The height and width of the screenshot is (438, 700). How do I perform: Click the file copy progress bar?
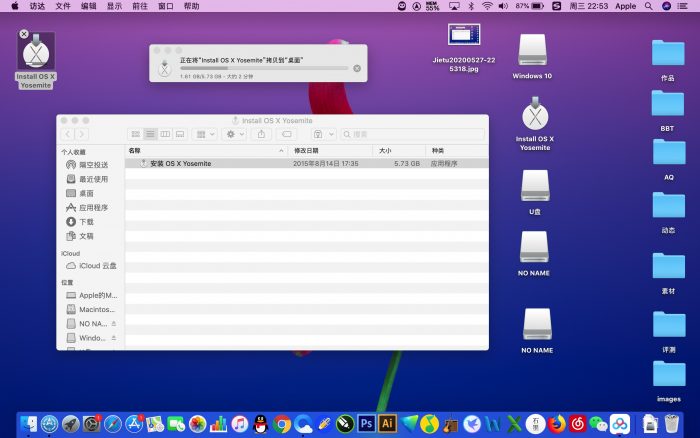(x=264, y=68)
